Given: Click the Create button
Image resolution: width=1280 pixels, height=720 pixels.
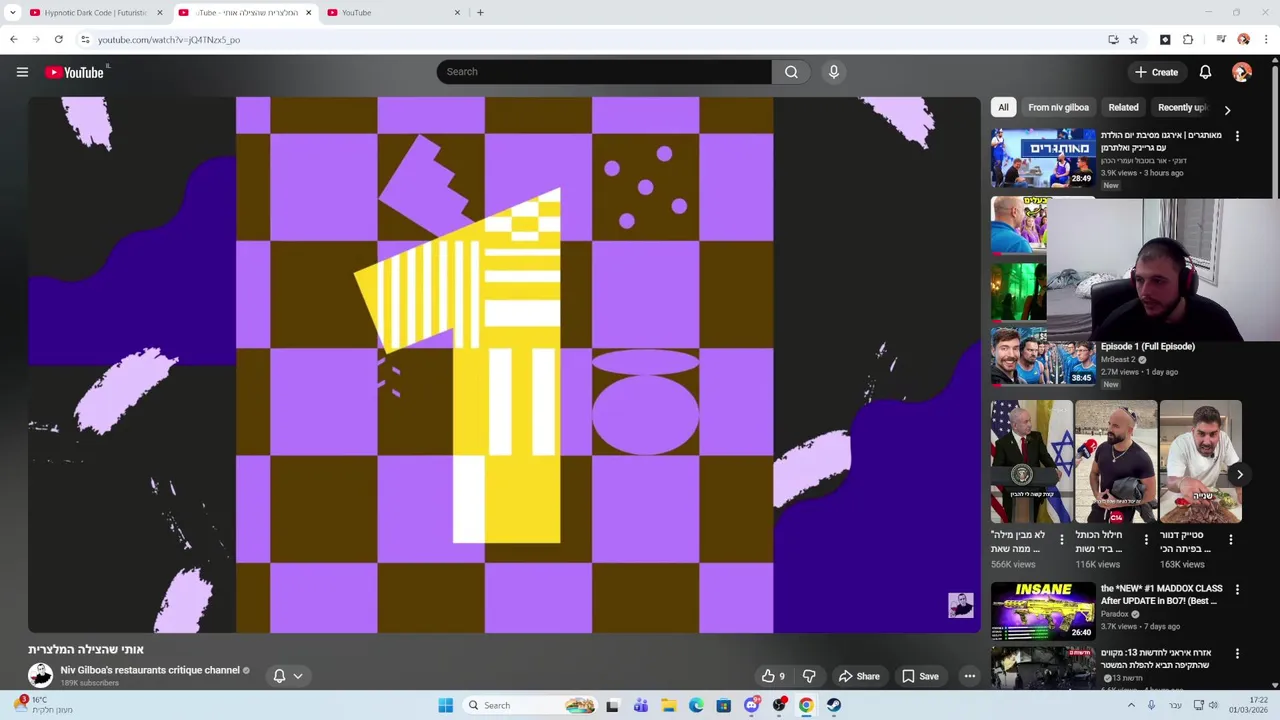Looking at the screenshot, I should [x=1157, y=72].
